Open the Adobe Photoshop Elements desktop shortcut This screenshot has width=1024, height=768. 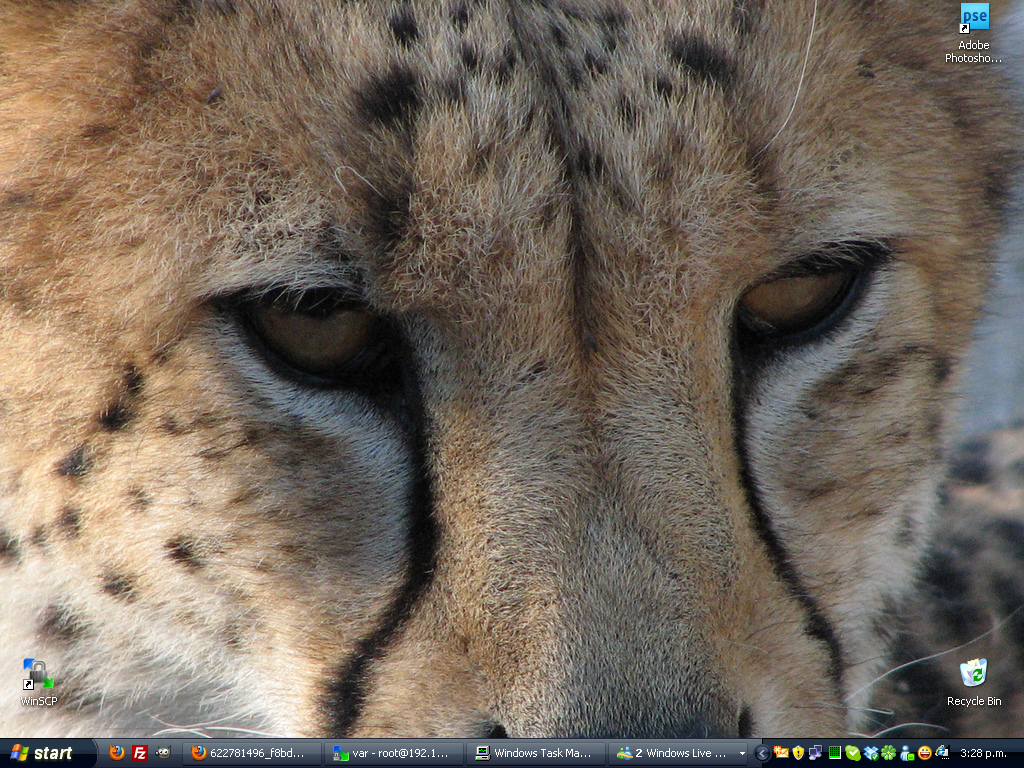click(x=974, y=31)
